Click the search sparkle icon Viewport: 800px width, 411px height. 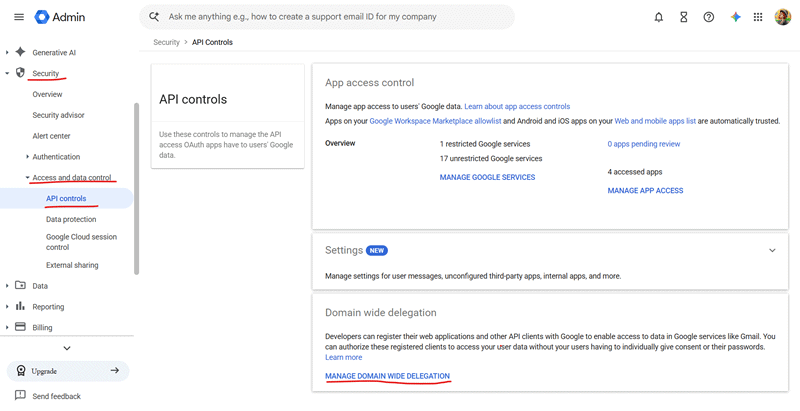pyautogui.click(x=154, y=16)
